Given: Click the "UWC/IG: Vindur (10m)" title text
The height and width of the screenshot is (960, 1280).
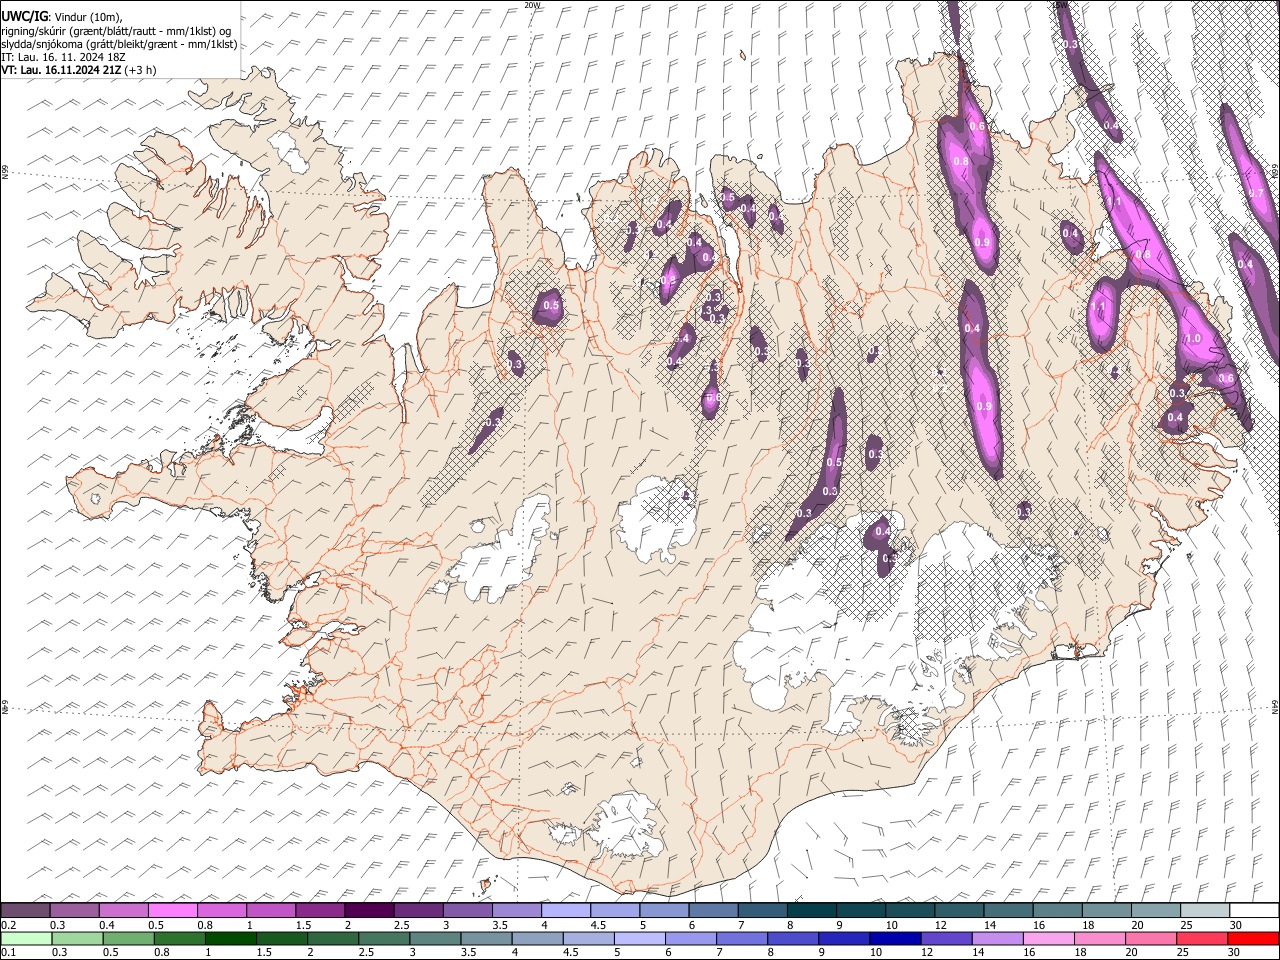Looking at the screenshot, I should [x=62, y=16].
